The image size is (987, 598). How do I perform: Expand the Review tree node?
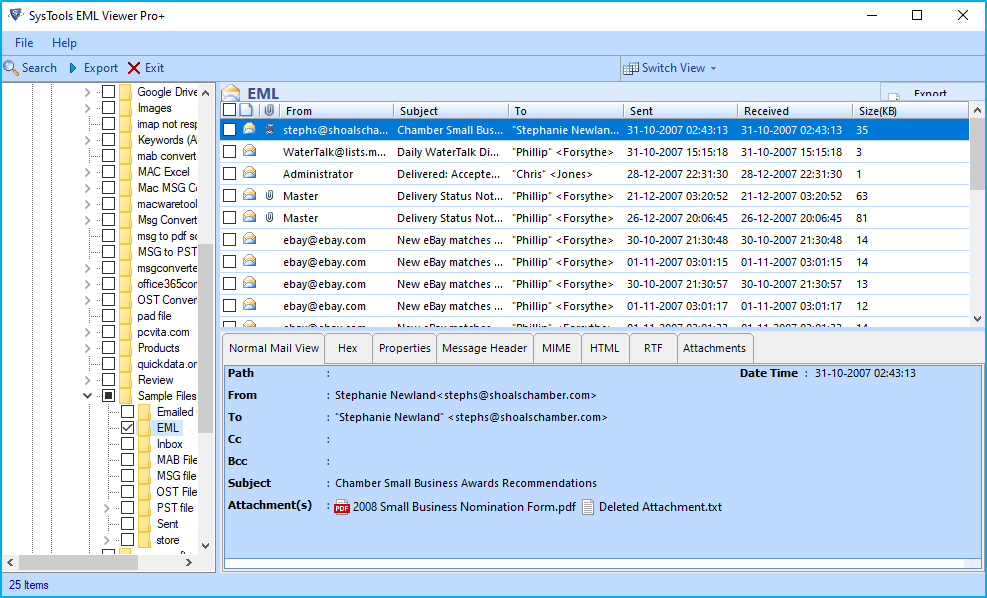click(x=87, y=380)
